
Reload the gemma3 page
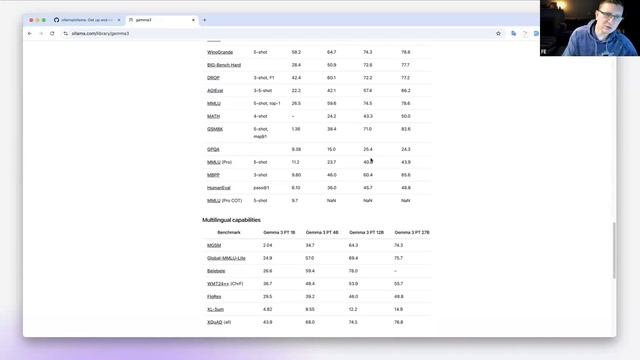tap(52, 33)
